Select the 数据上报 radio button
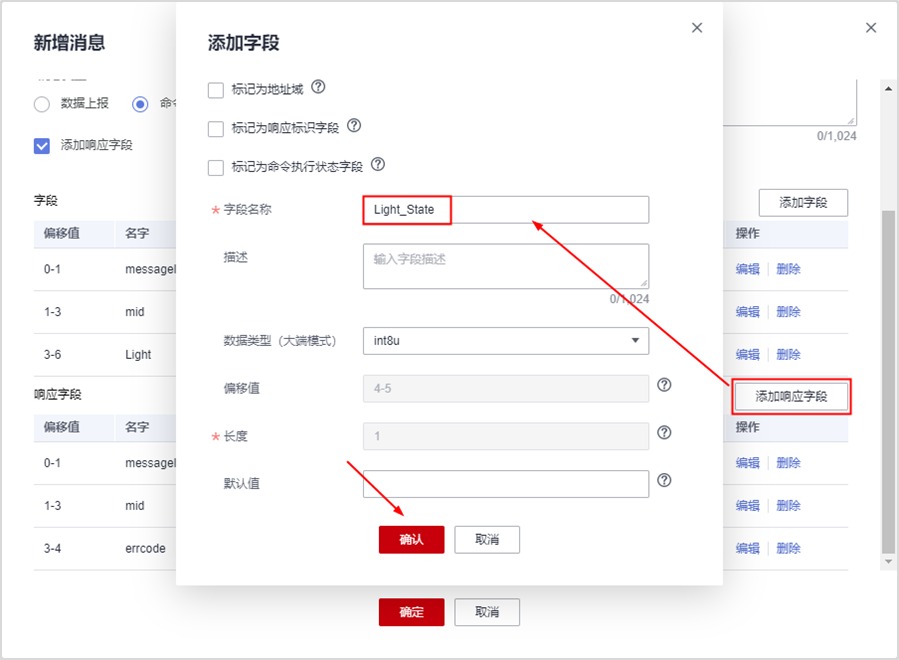 [42, 104]
